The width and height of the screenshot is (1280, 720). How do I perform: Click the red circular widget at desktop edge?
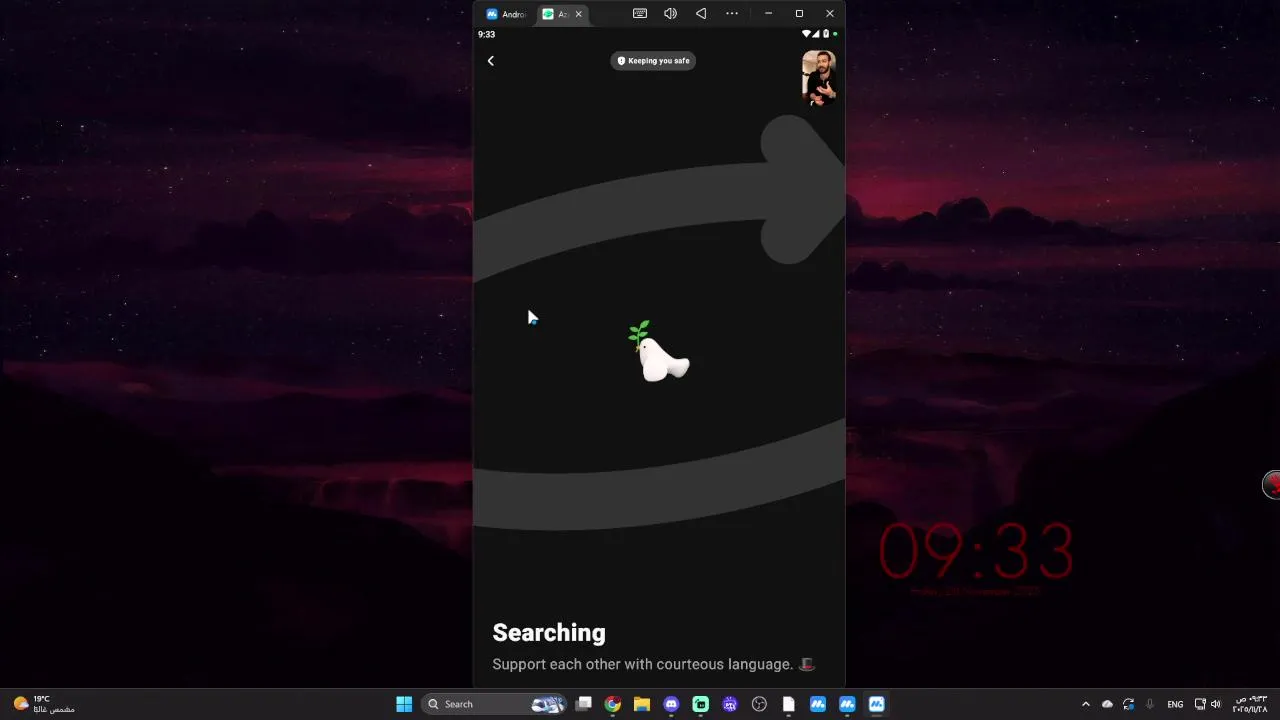pyautogui.click(x=1272, y=485)
